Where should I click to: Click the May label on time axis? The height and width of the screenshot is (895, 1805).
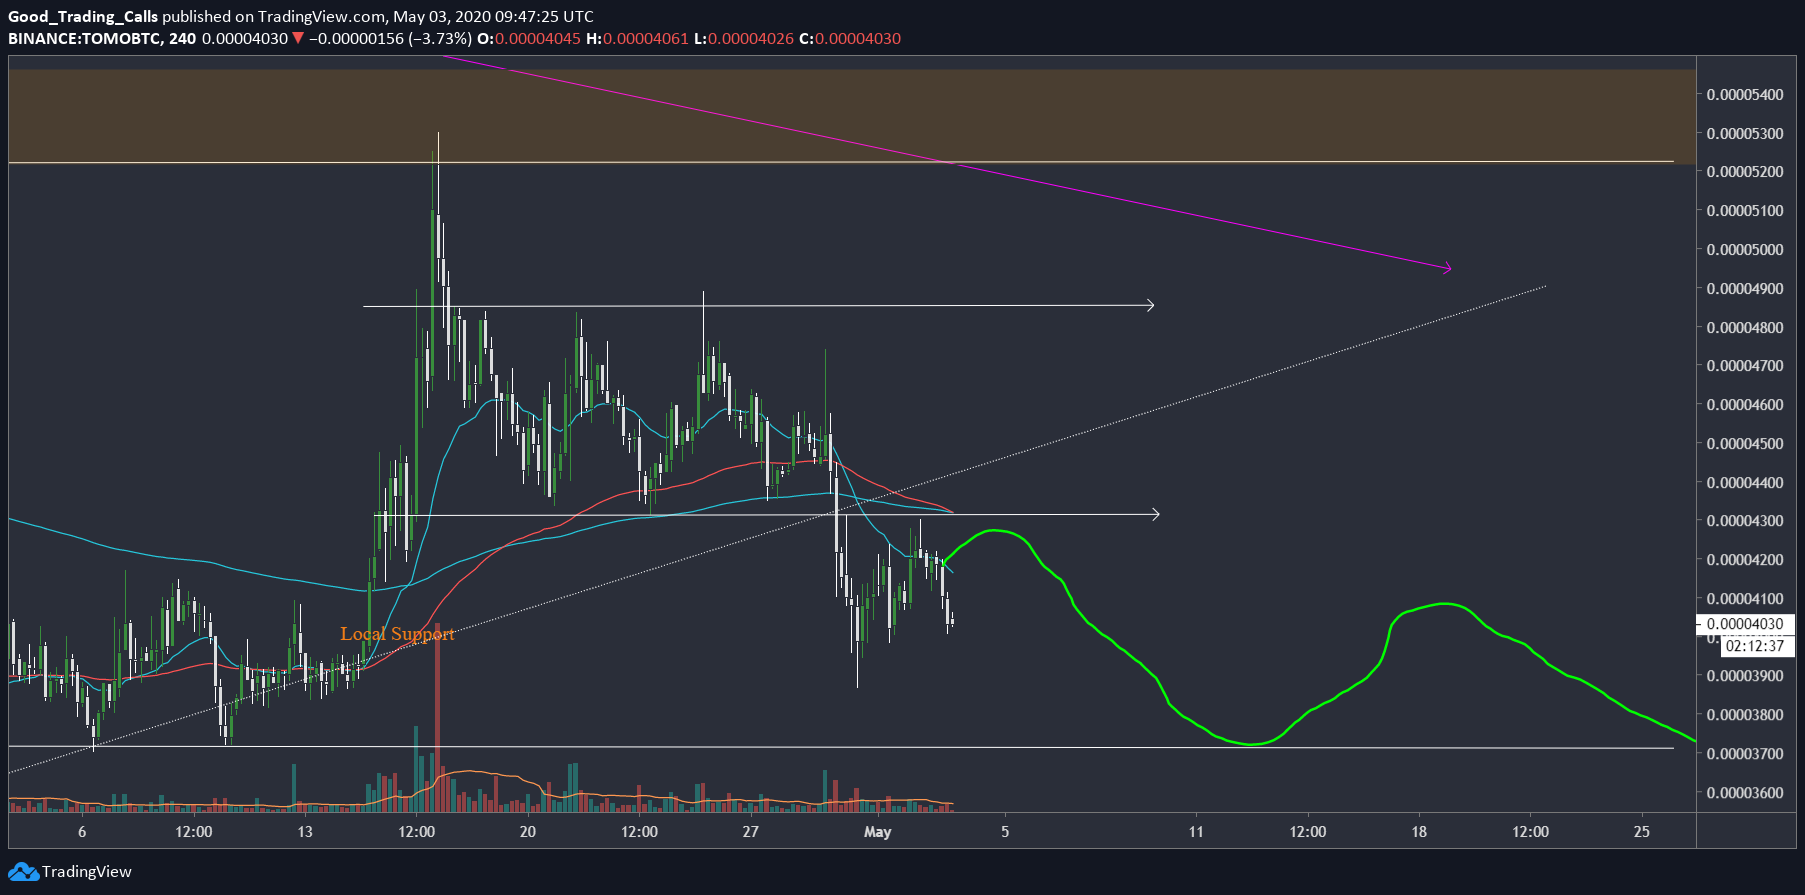877,832
